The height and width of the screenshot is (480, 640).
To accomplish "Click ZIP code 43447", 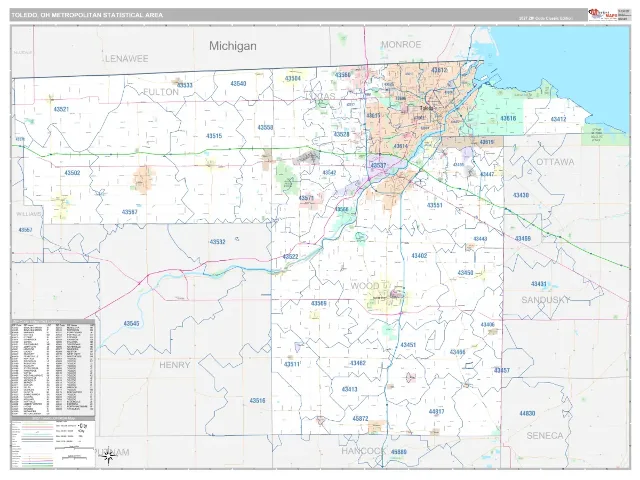I will [487, 174].
